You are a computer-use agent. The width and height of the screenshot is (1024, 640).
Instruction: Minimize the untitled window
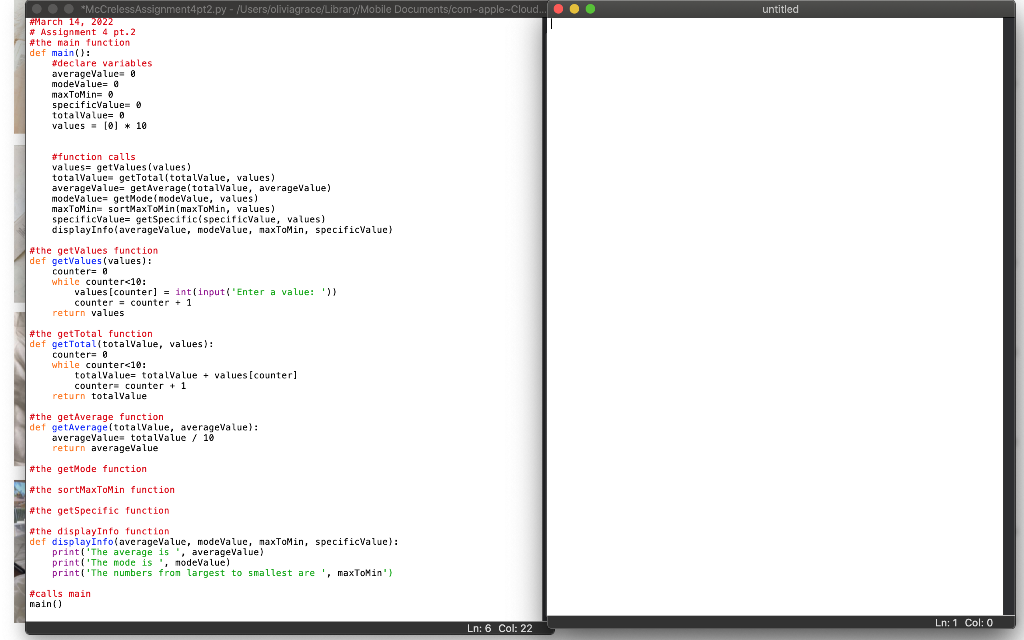click(x=573, y=9)
